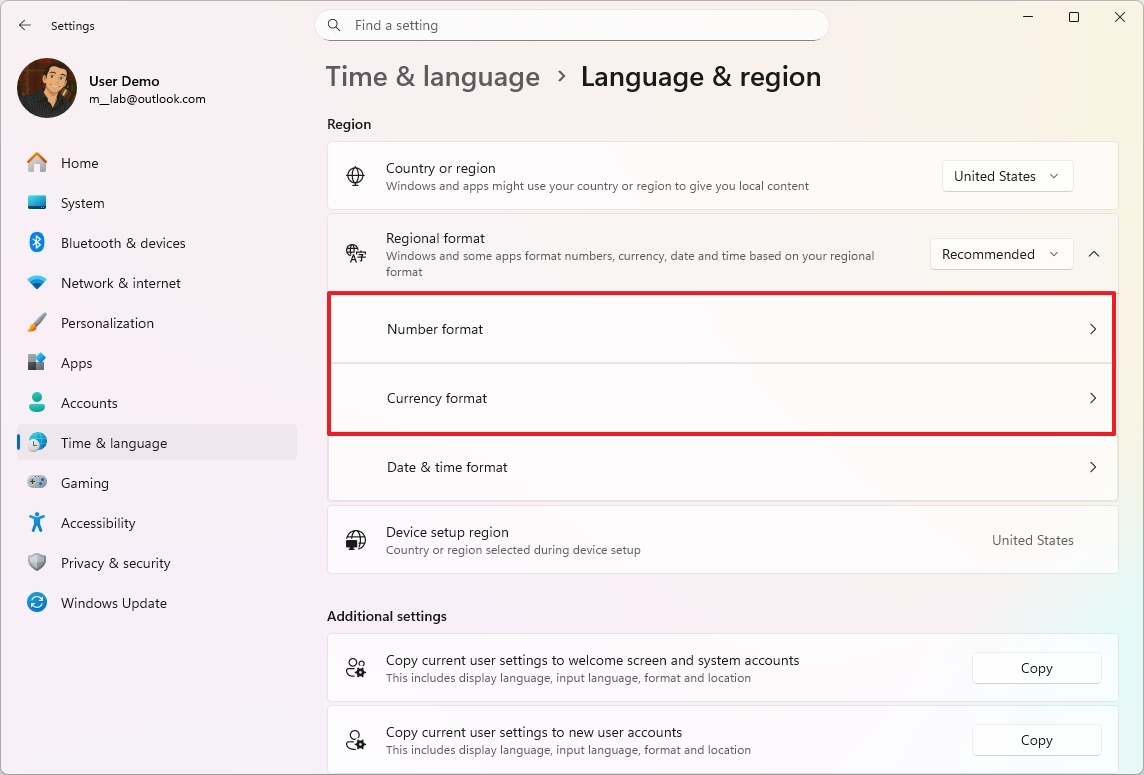This screenshot has height=775, width=1144.
Task: Open the Country or region dropdown
Action: (1007, 176)
